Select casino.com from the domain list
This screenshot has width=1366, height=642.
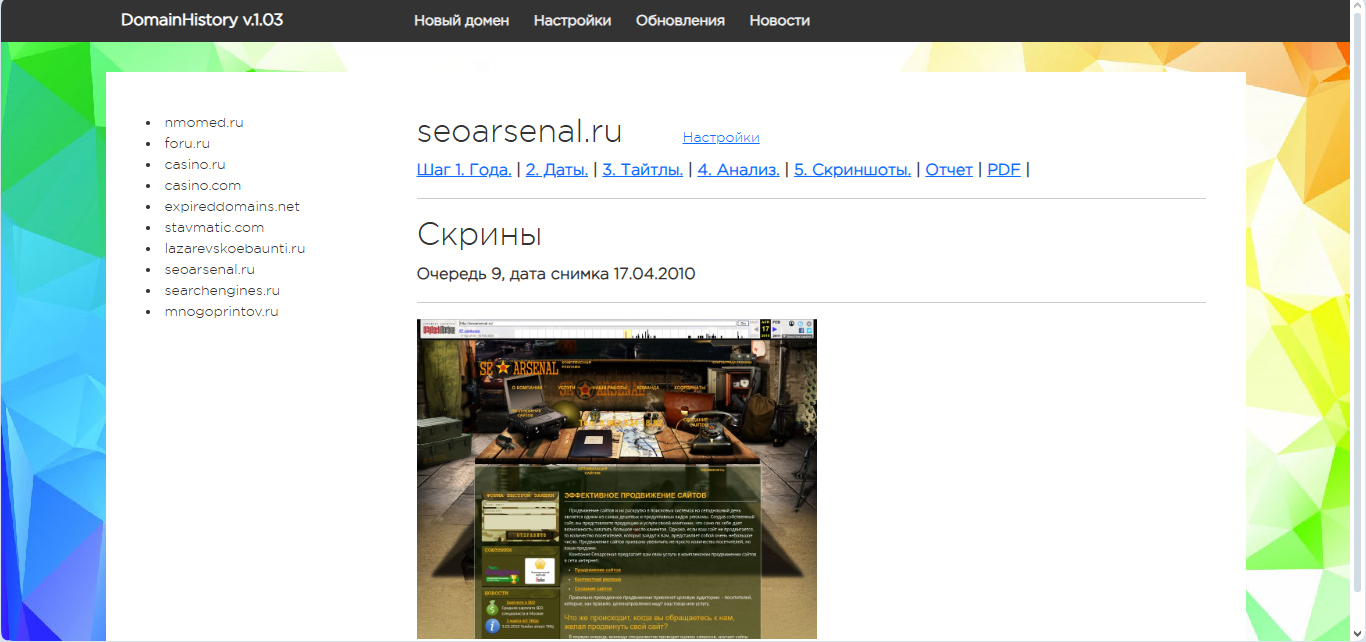pos(203,186)
